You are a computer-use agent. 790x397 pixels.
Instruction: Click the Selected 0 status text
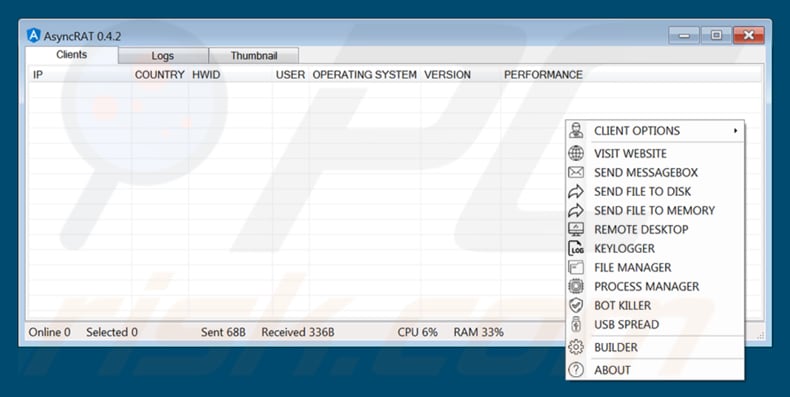point(111,332)
